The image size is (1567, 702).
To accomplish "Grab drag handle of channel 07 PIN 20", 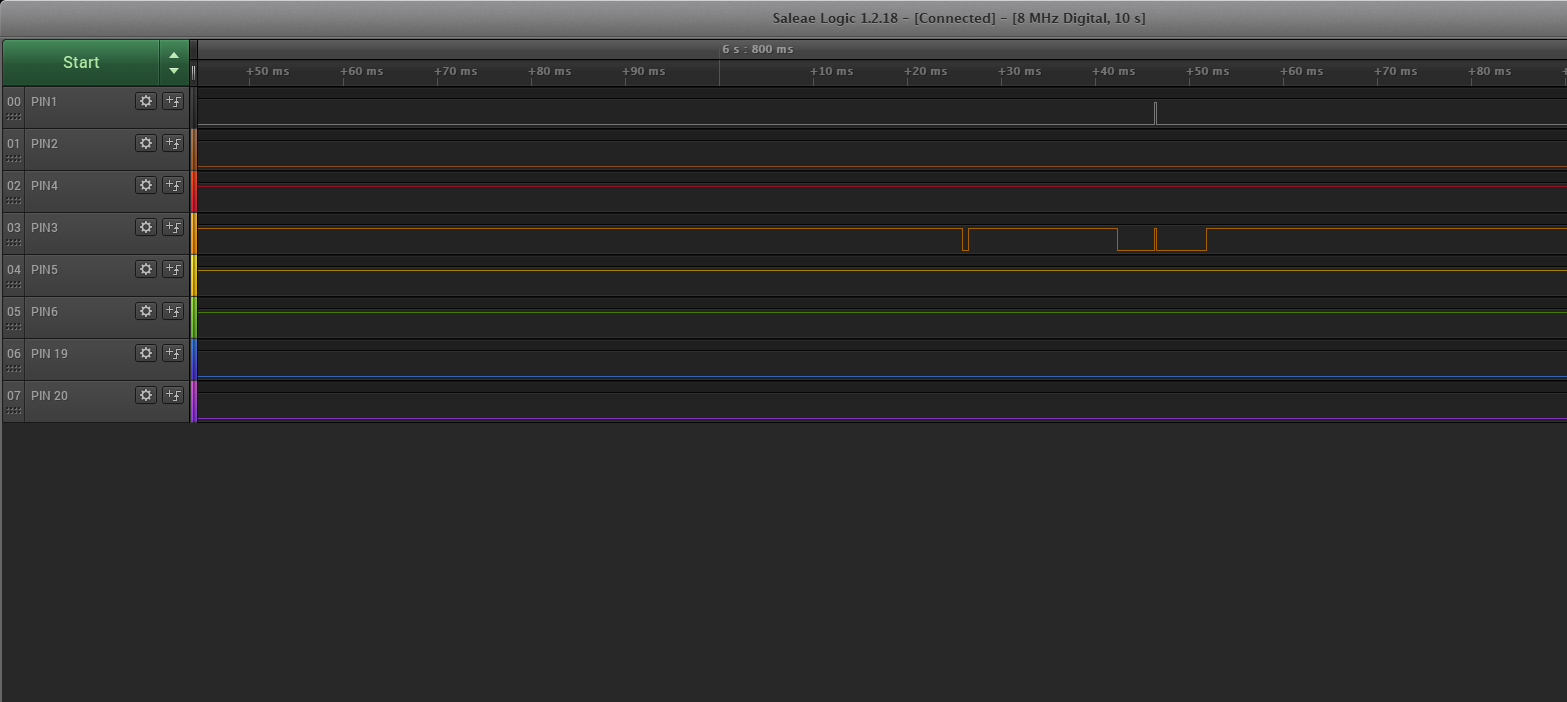I will [14, 411].
